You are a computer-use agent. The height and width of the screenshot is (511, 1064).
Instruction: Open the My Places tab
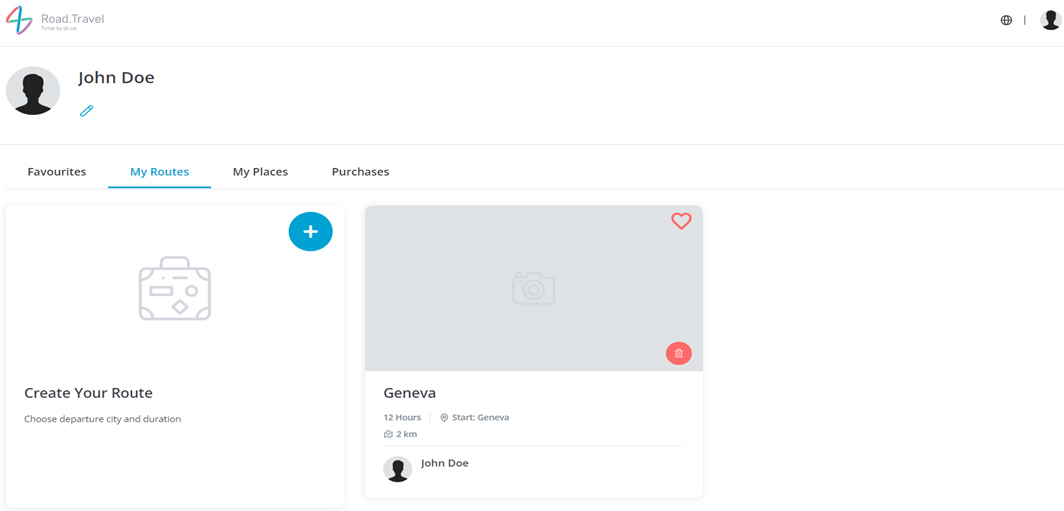(261, 172)
